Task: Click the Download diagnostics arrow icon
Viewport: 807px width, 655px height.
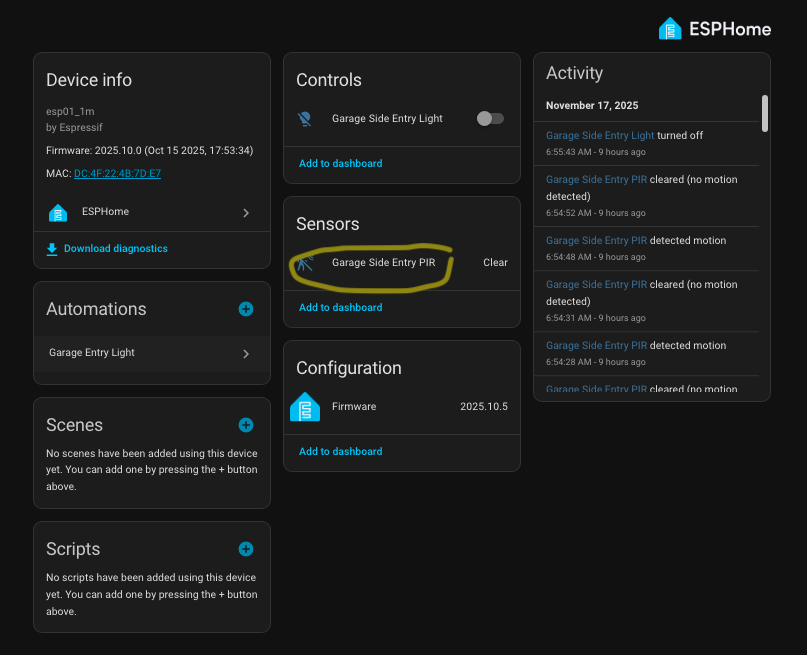Action: coord(52,249)
